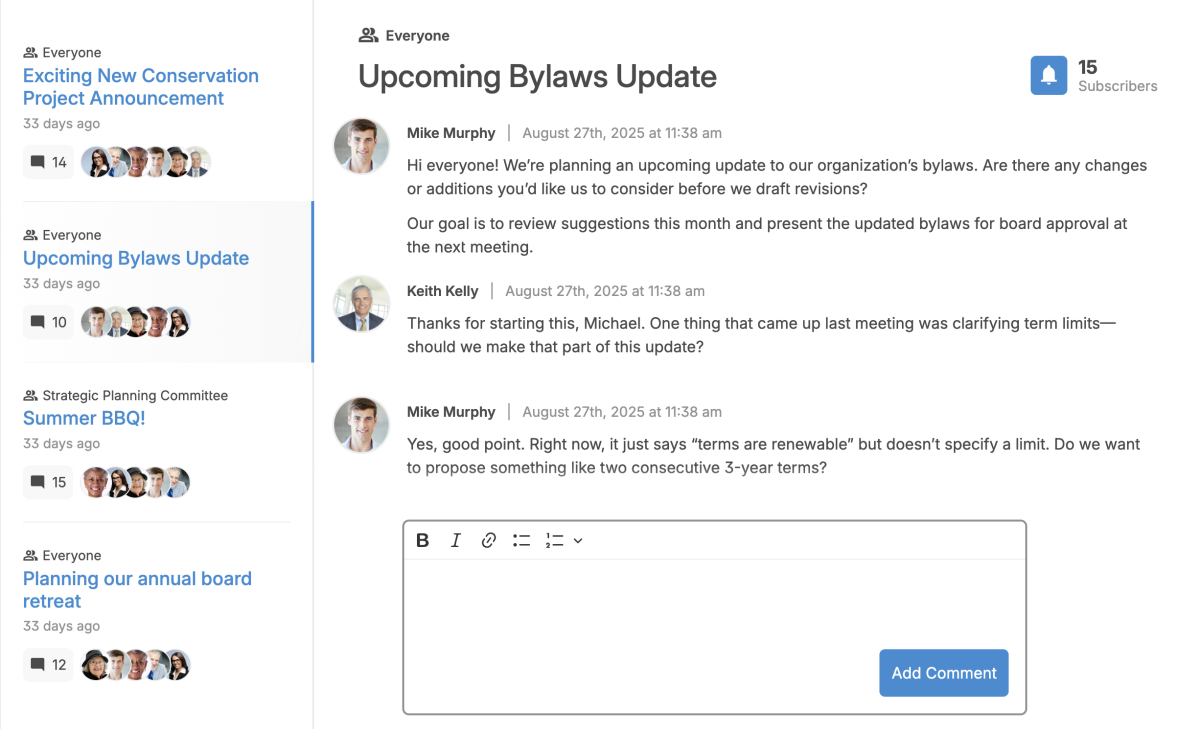
Task: Create a bulleted list in the comment editor
Action: click(521, 540)
